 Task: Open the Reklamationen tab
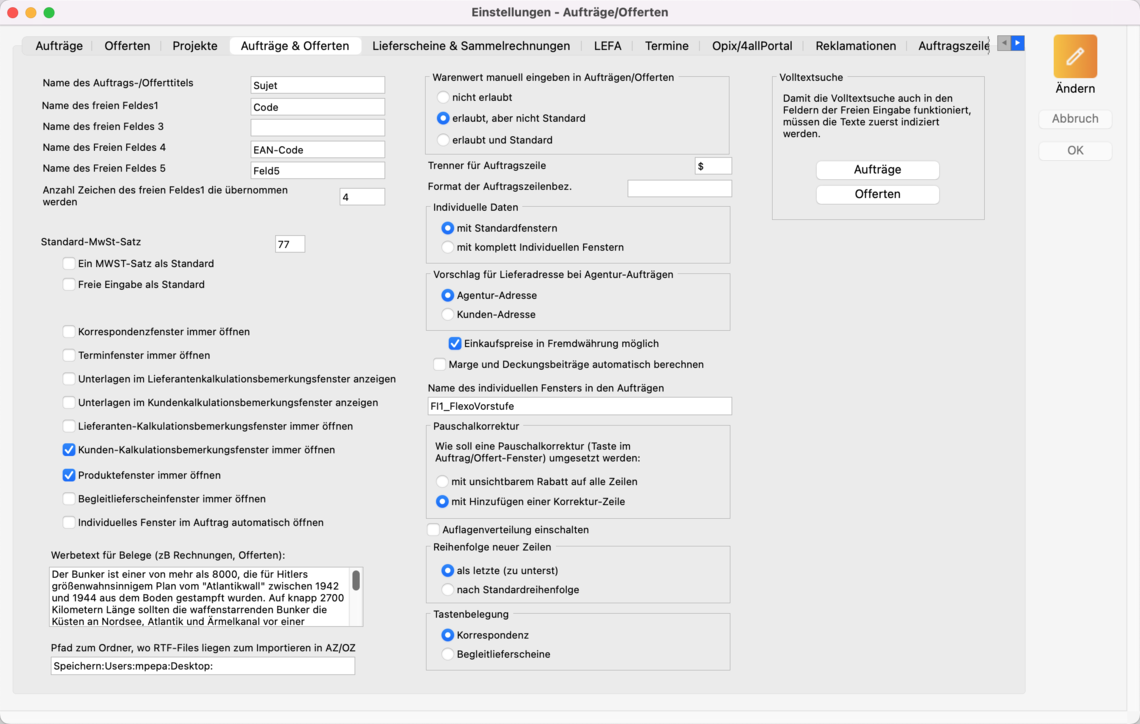855,46
